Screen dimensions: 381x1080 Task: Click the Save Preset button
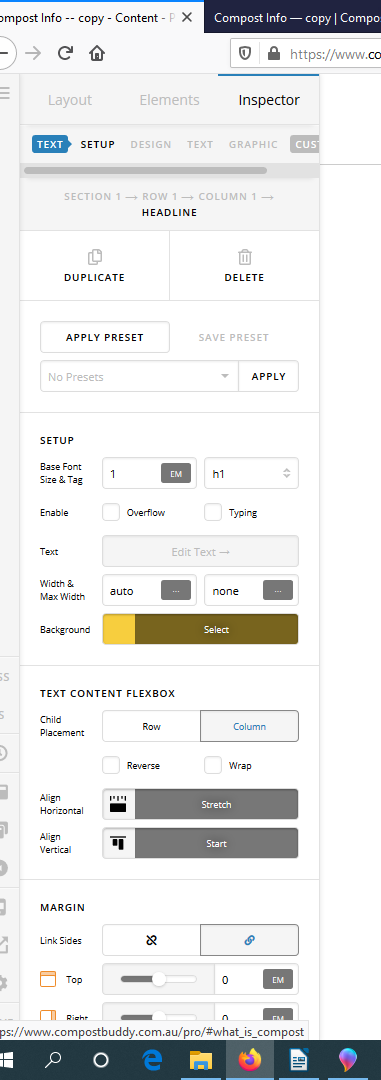click(x=234, y=338)
